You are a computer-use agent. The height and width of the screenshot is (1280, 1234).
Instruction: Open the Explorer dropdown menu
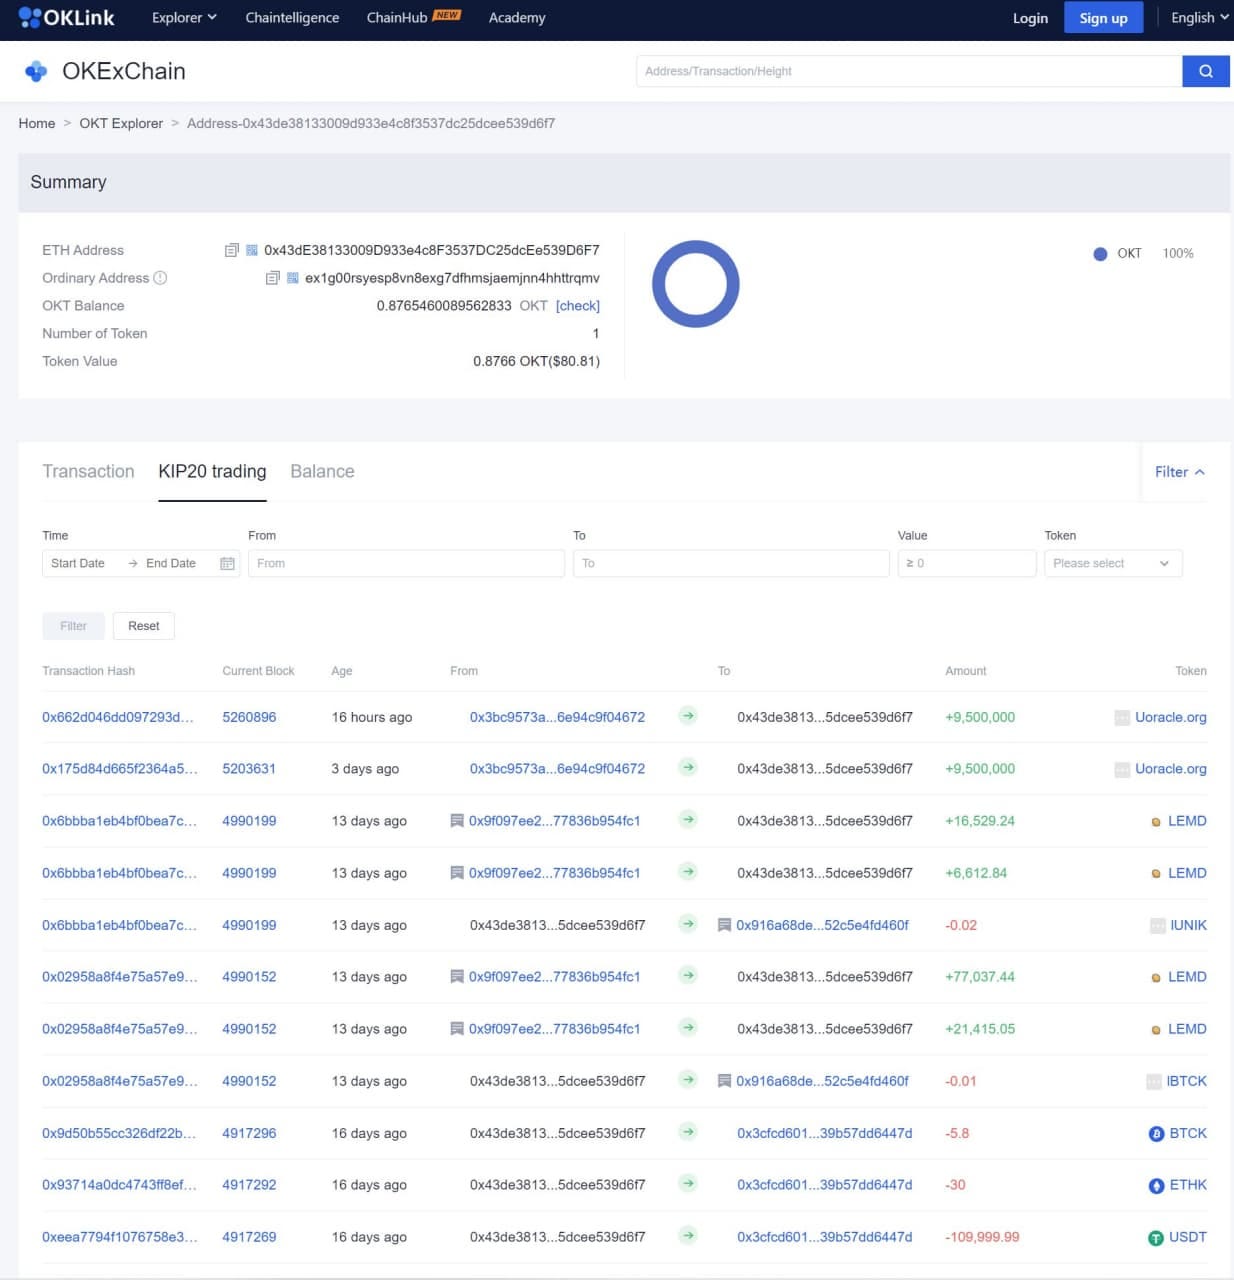pos(184,17)
